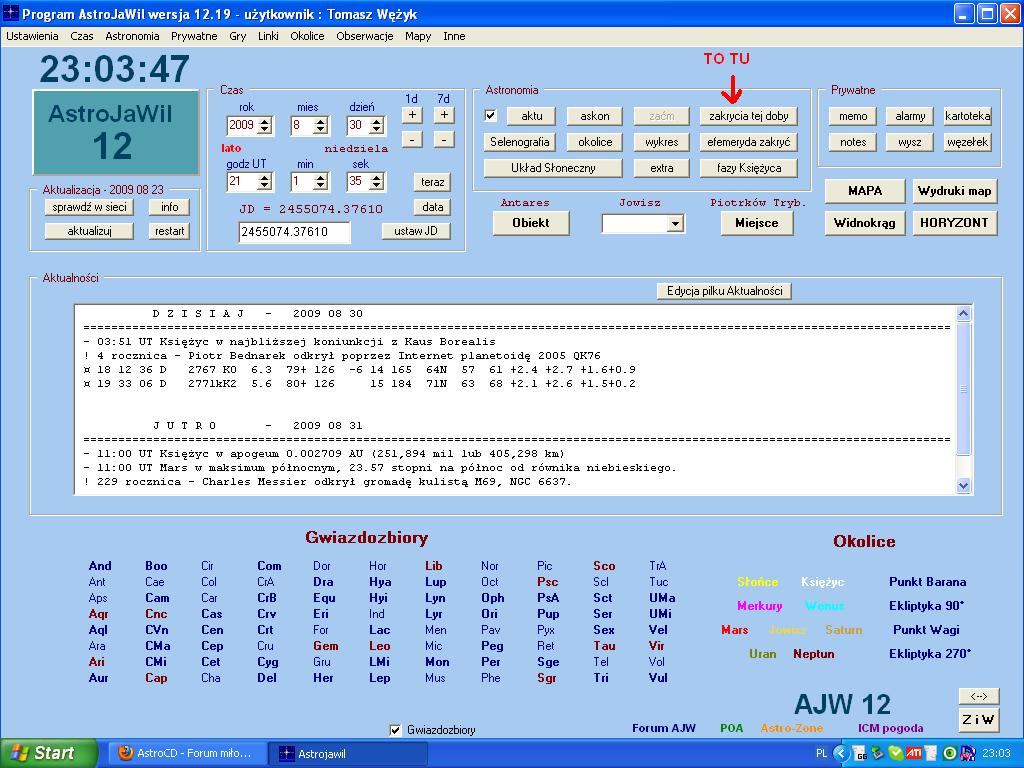Open the Windows Start button
Image resolution: width=1024 pixels, height=768 pixels.
(48, 754)
